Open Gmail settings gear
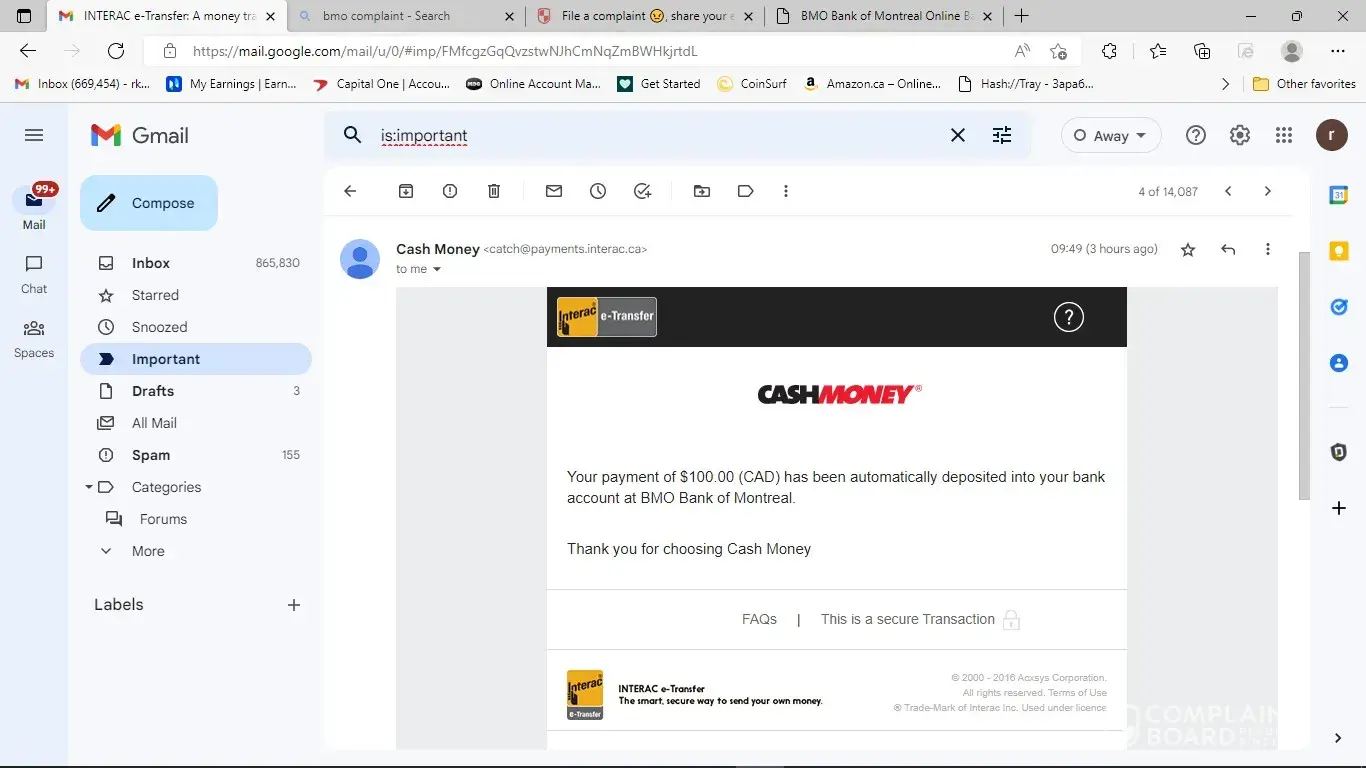Viewport: 1366px width, 768px height. [1240, 135]
